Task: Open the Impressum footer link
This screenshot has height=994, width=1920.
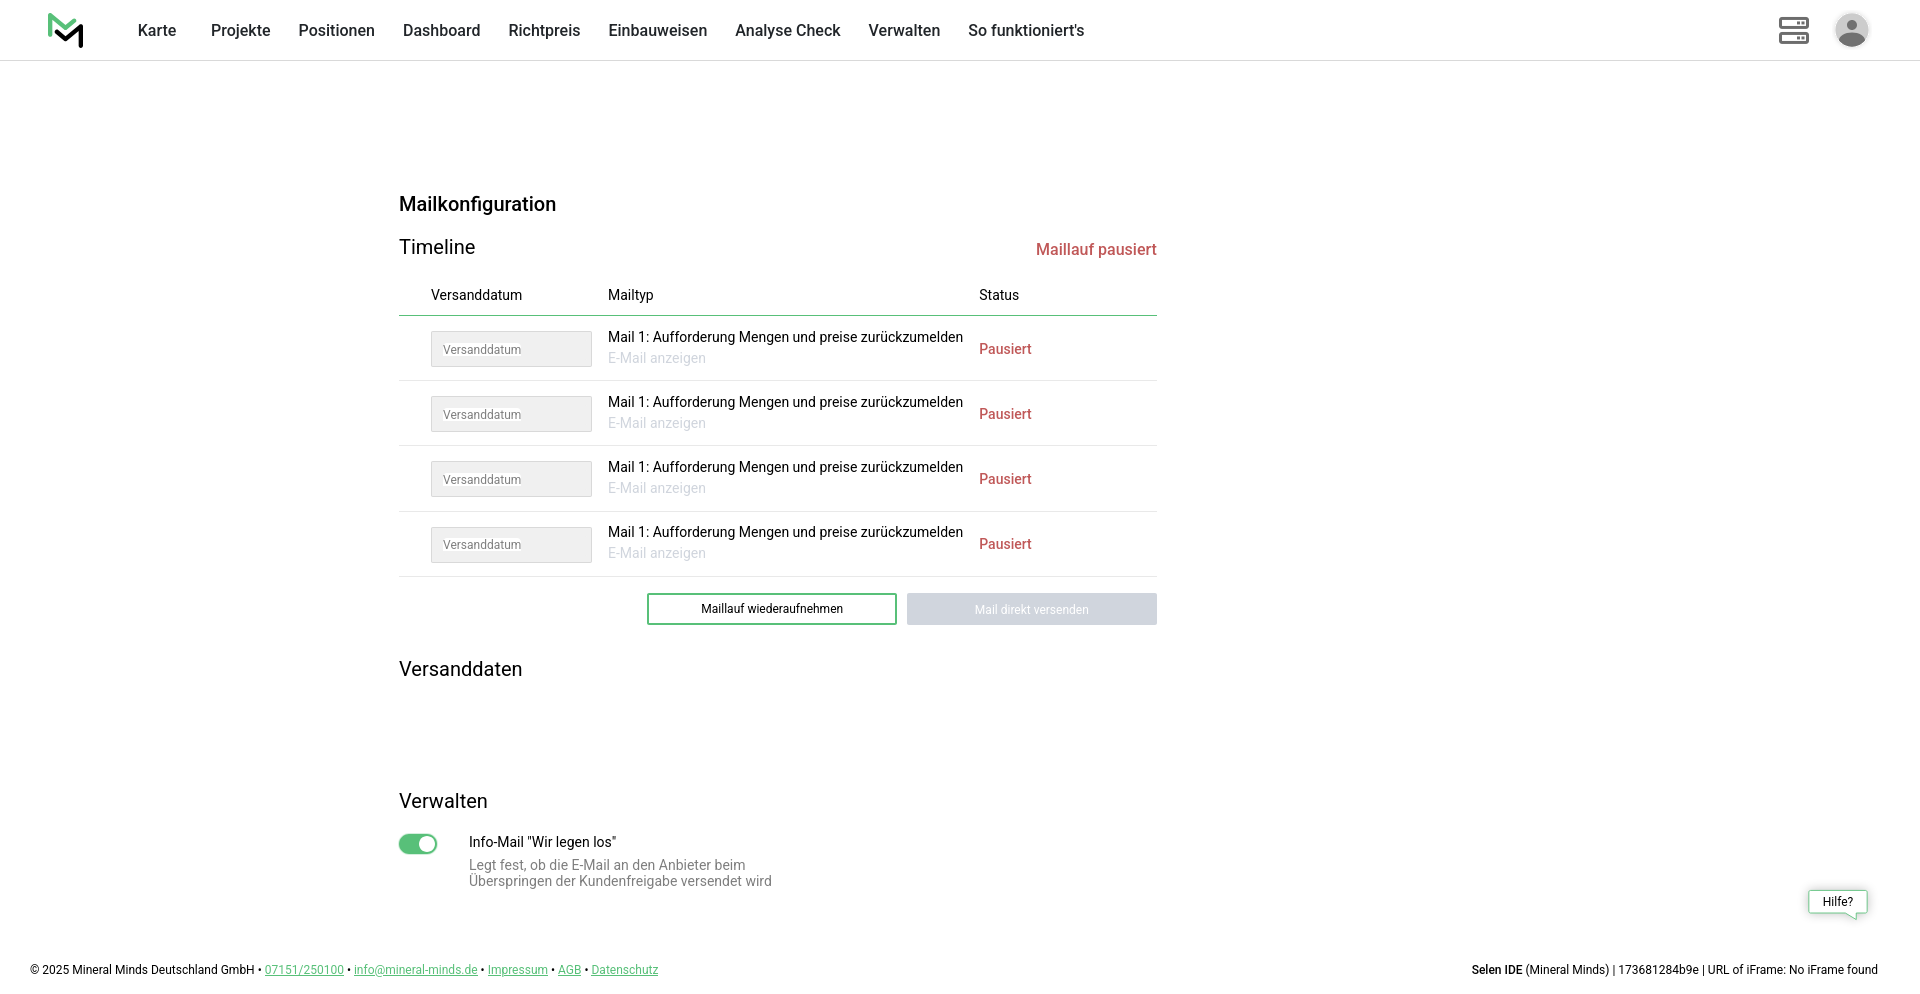Action: [517, 970]
